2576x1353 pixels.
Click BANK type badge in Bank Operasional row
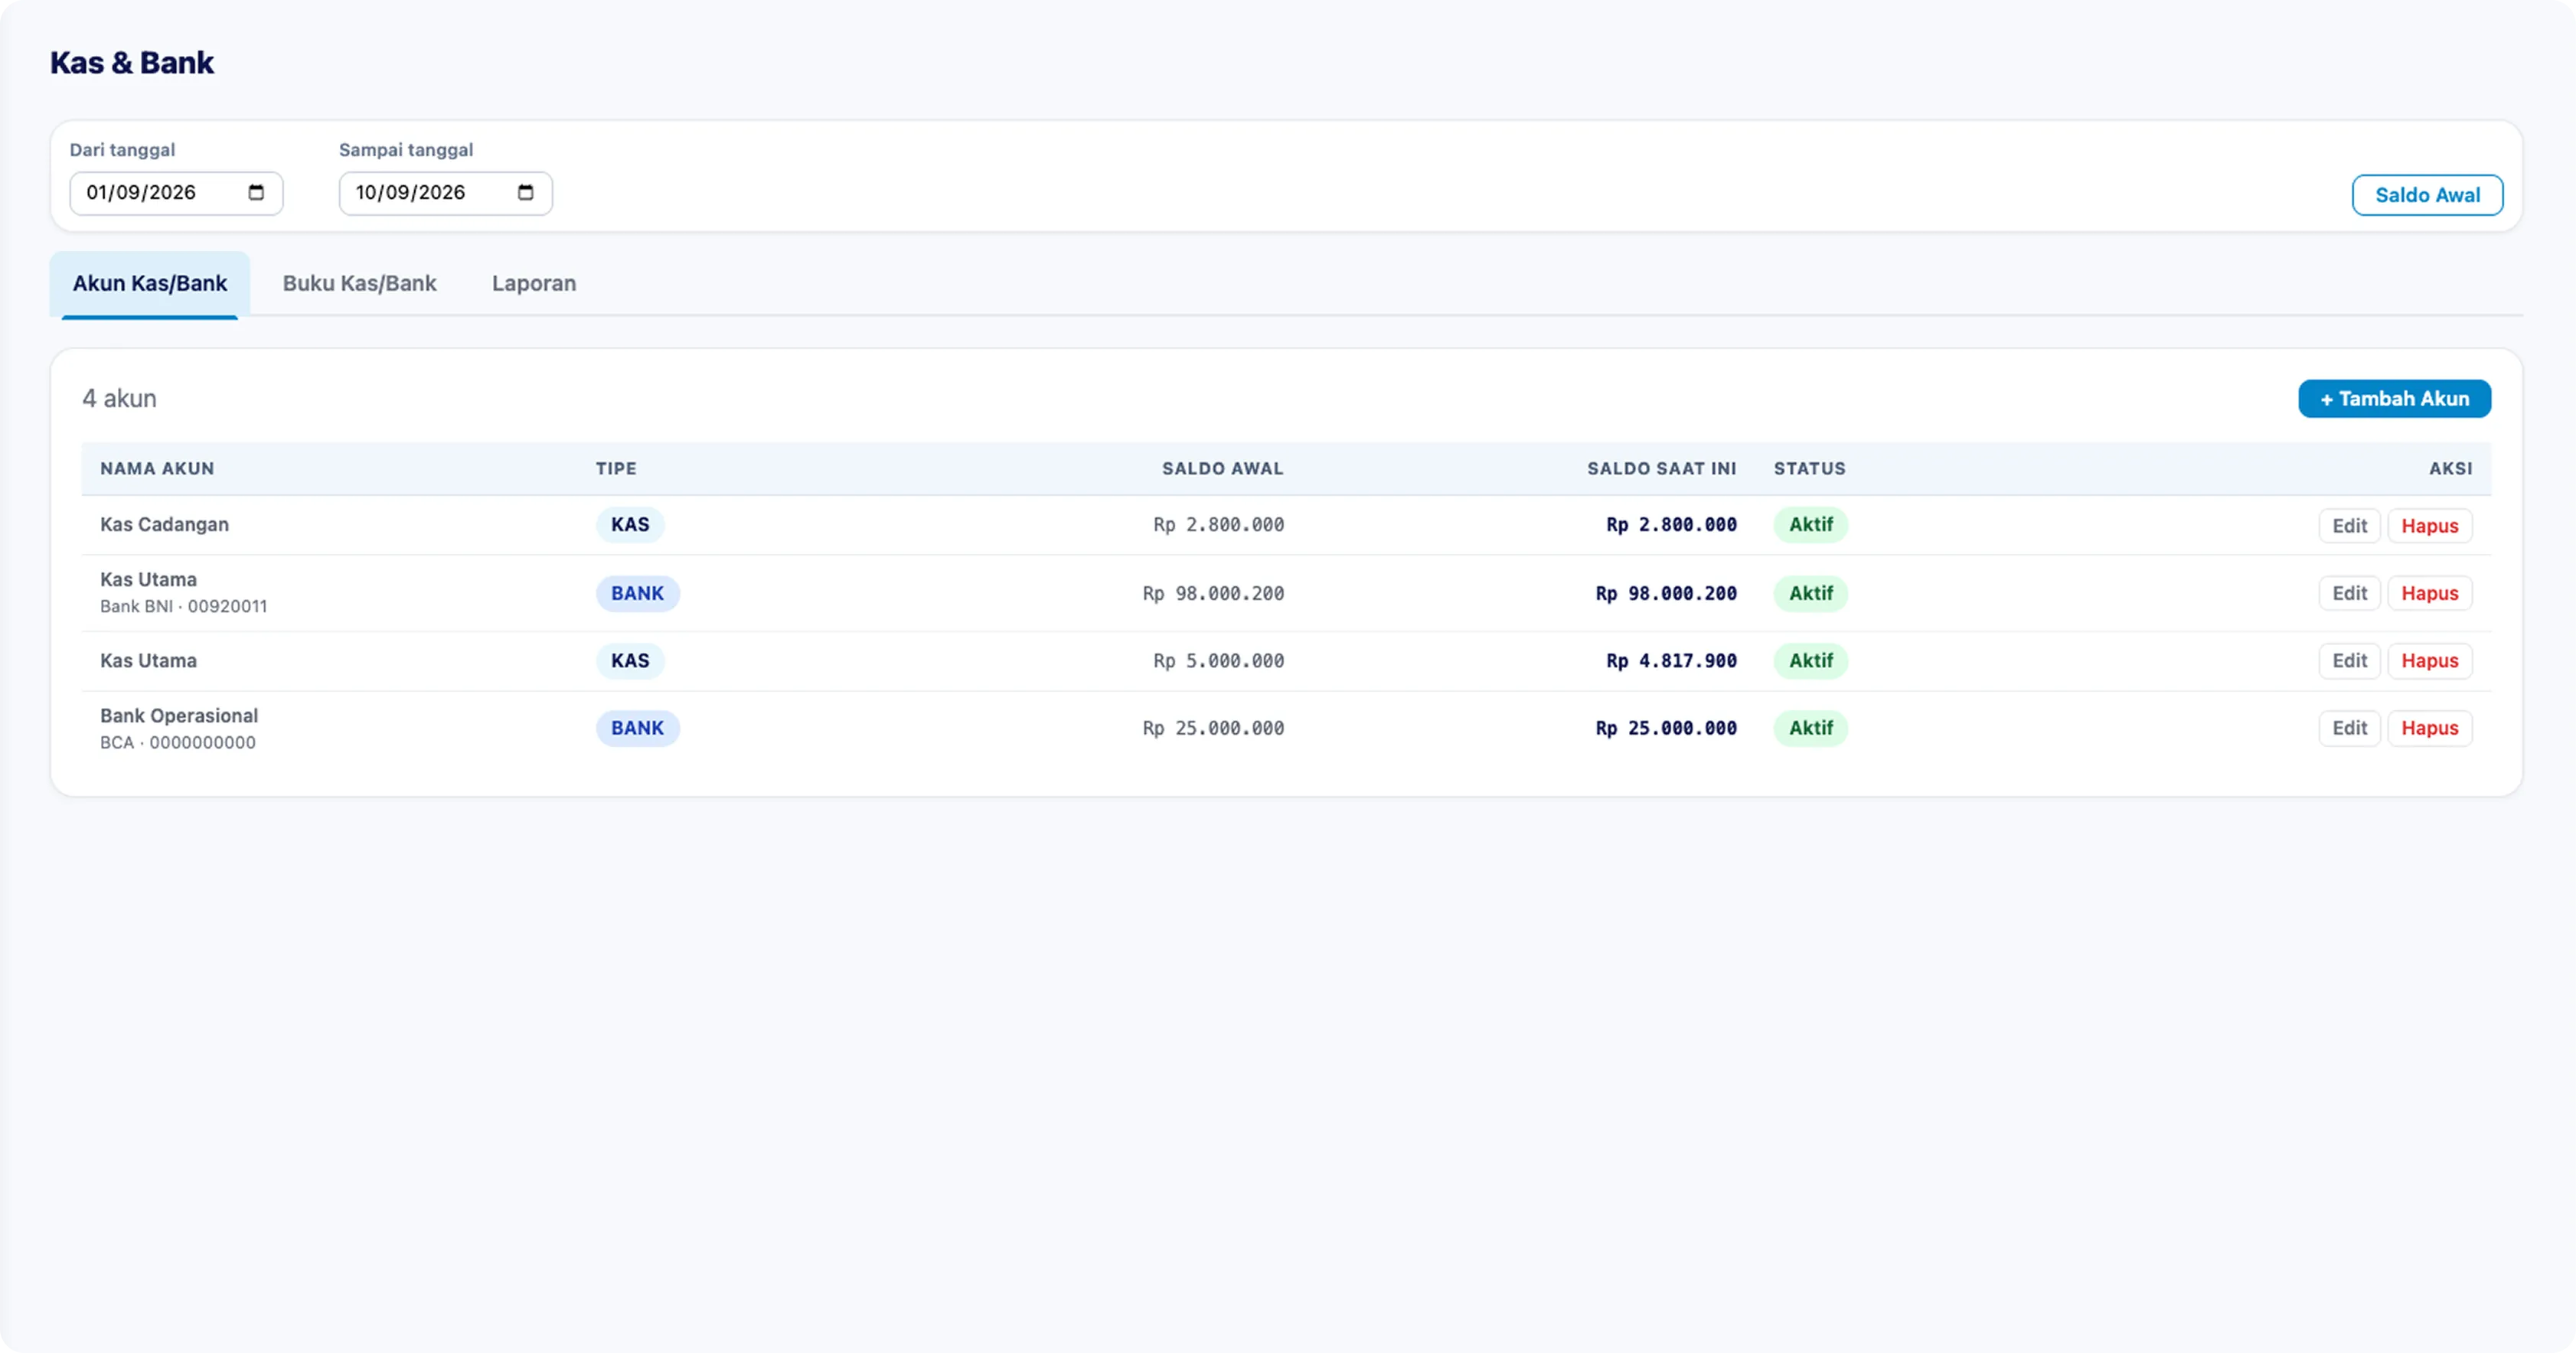coord(637,729)
